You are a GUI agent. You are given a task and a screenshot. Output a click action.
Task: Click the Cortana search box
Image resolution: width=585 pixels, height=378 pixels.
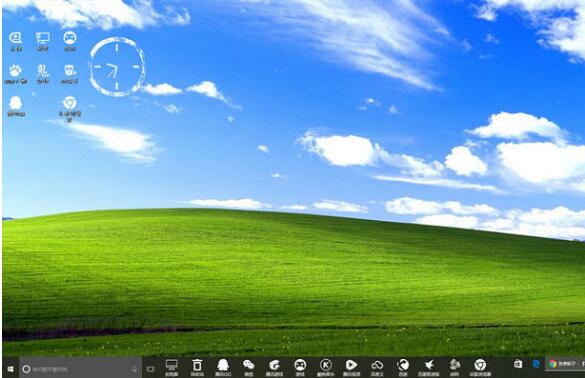coord(80,369)
